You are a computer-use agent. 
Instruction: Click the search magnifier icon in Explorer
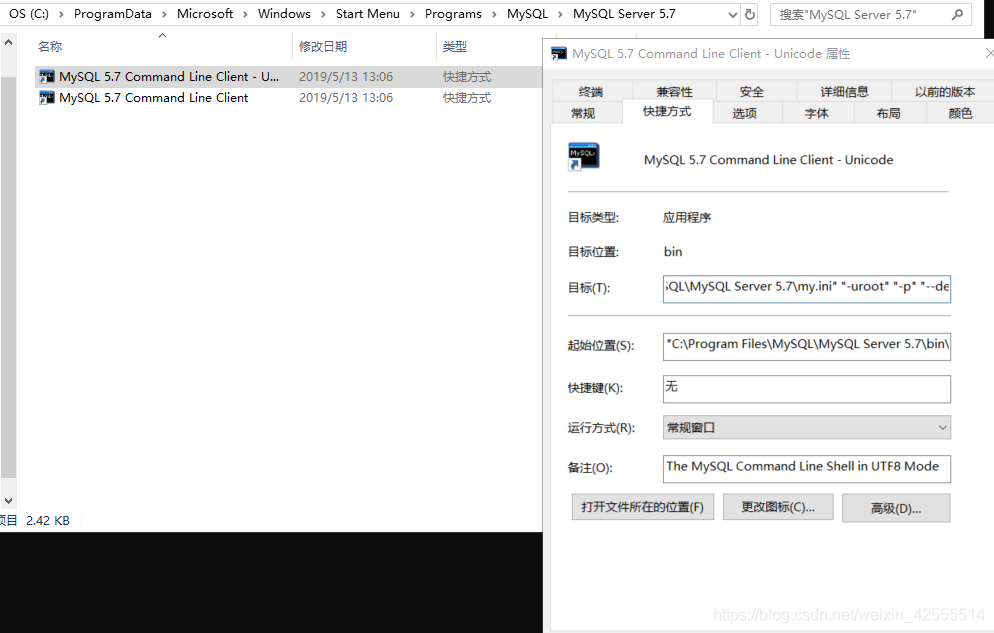(957, 14)
